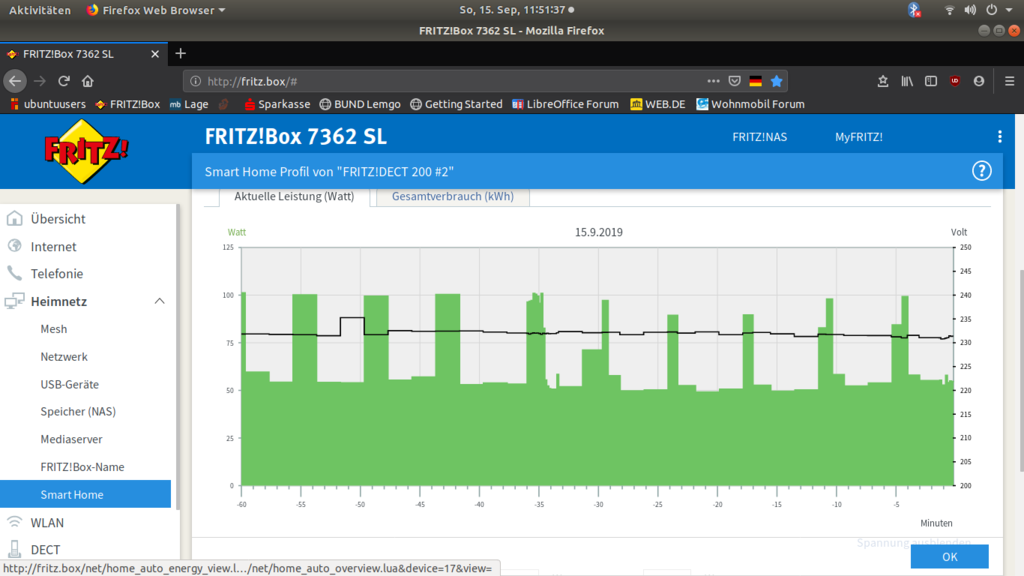Screen dimensions: 1024x576
Task: Click the Bluetooth status icon
Action: 914,10
